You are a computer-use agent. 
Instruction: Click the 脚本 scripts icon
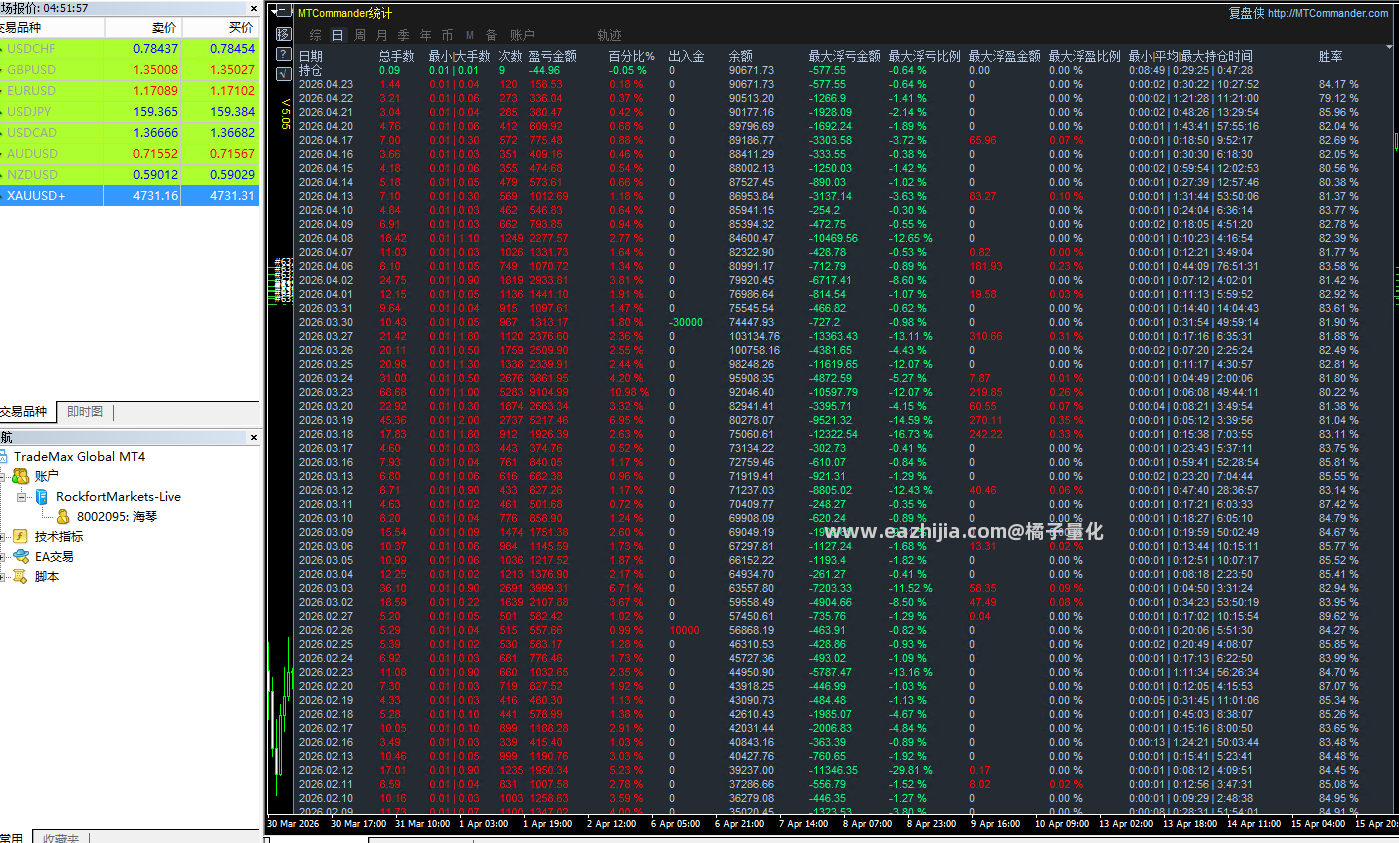tap(21, 577)
